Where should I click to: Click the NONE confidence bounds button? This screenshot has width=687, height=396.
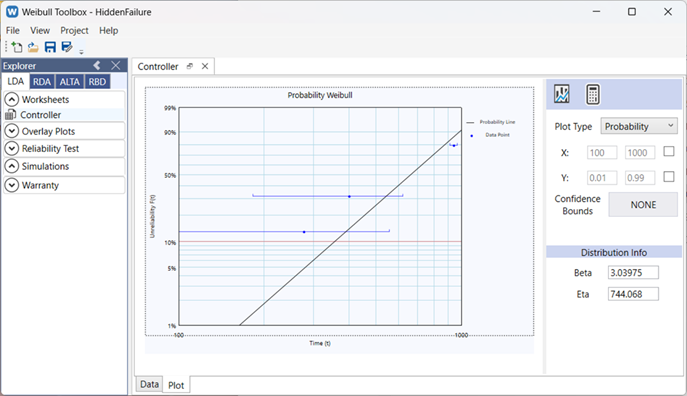(643, 205)
